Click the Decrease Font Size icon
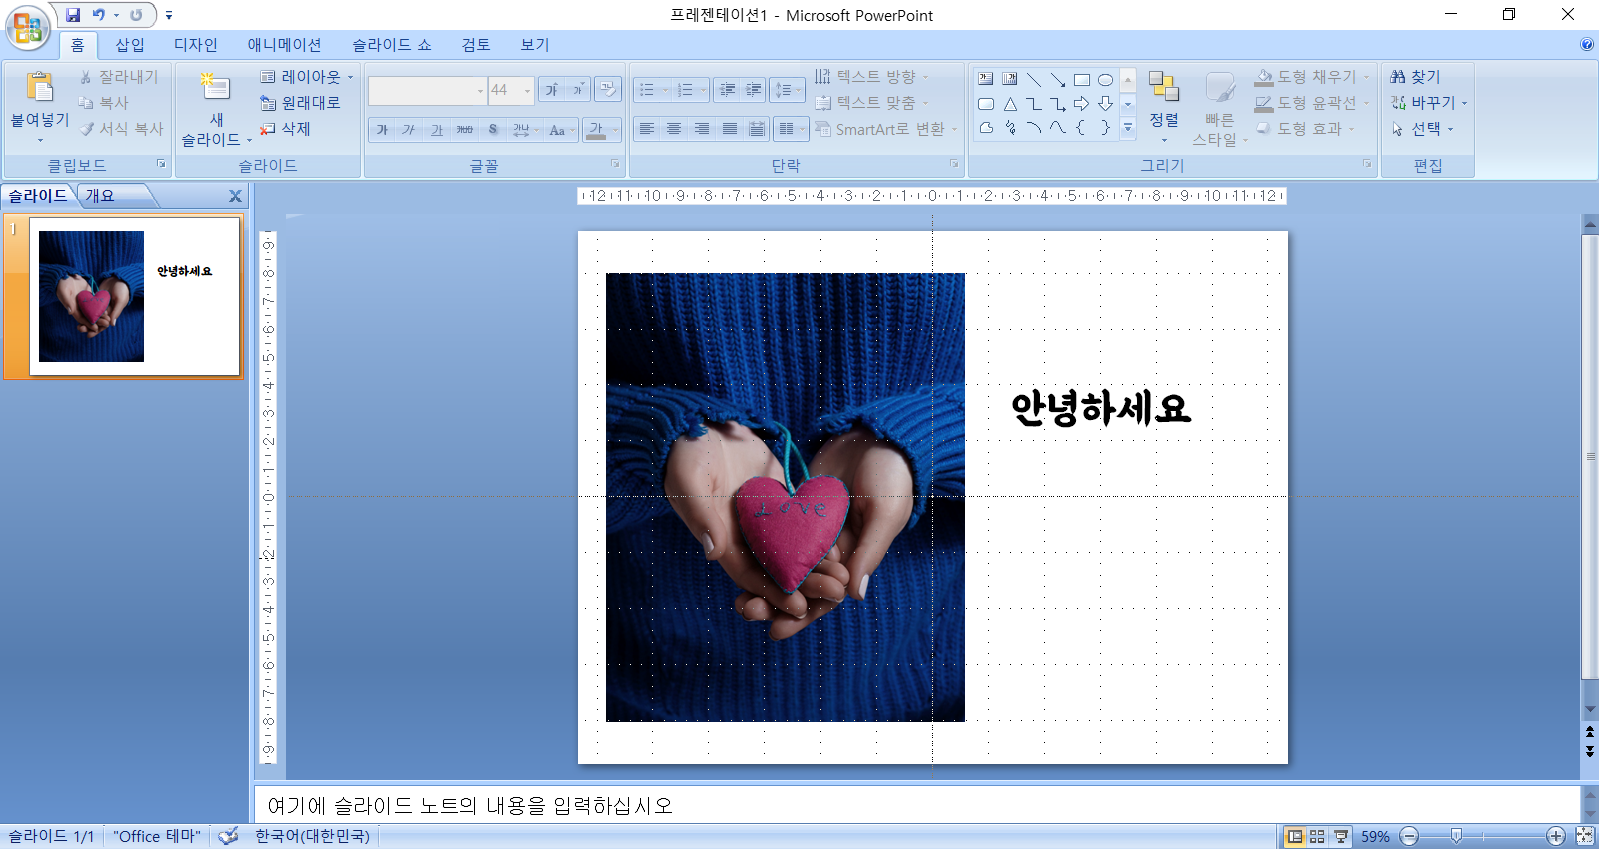 [578, 90]
